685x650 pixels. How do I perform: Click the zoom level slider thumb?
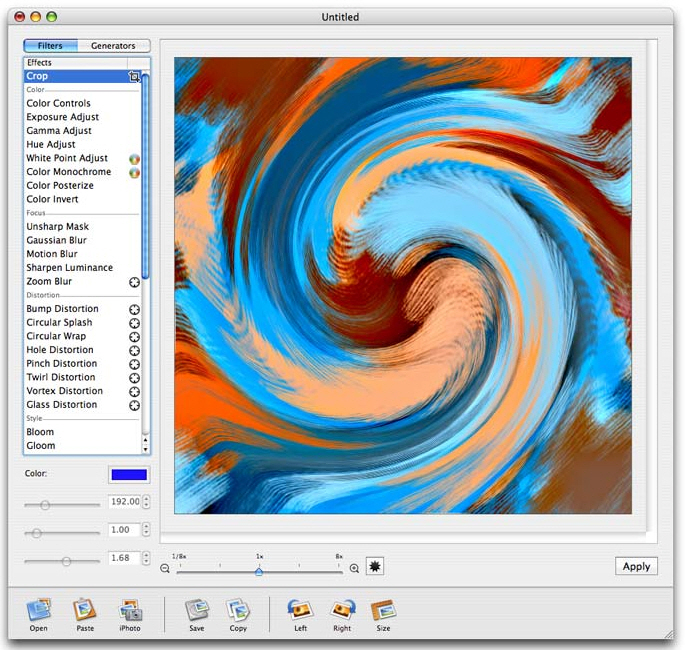(258, 570)
